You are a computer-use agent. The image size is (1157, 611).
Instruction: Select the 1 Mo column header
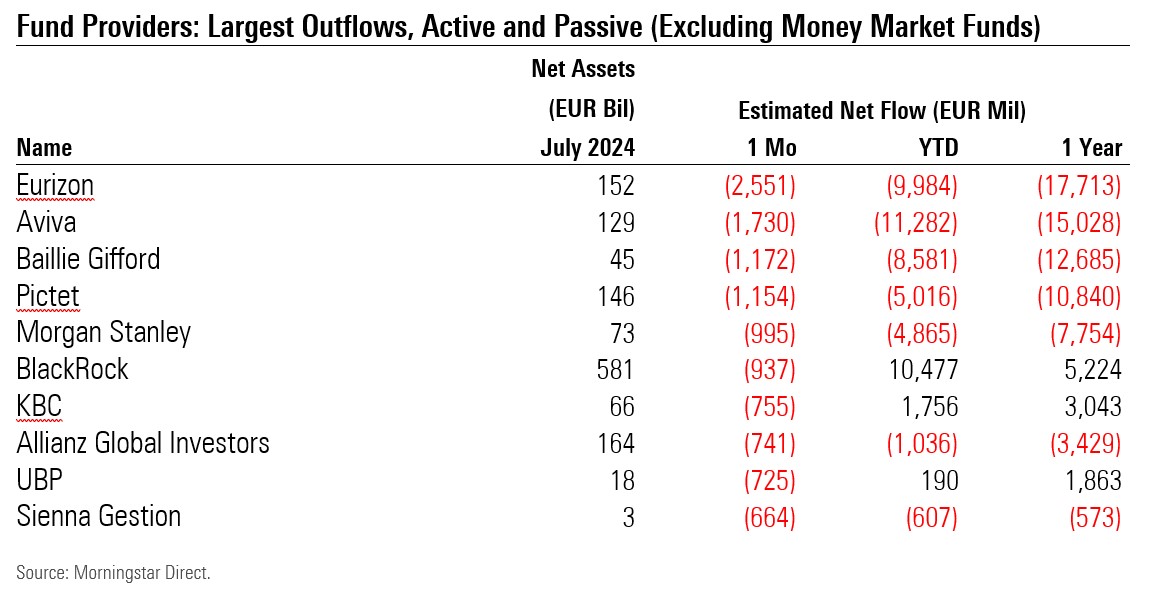point(773,148)
